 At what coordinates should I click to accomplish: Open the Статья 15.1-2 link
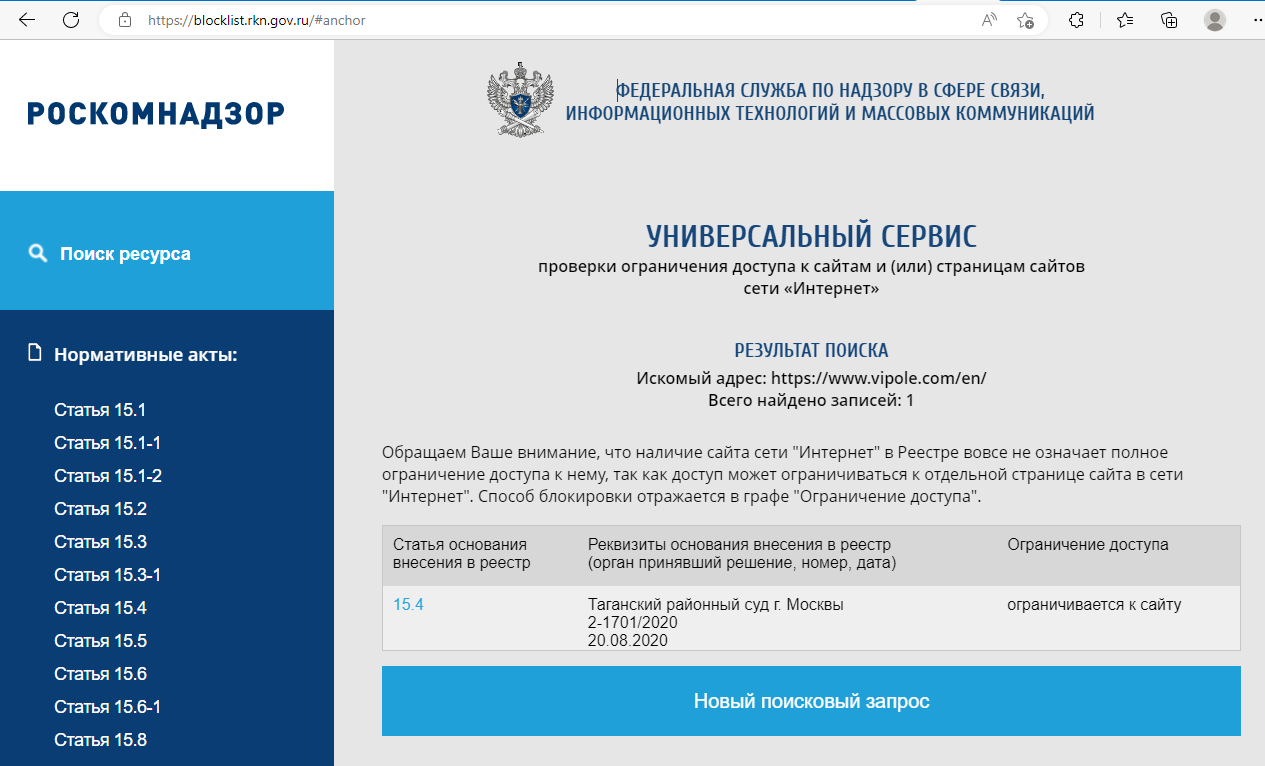(x=108, y=476)
